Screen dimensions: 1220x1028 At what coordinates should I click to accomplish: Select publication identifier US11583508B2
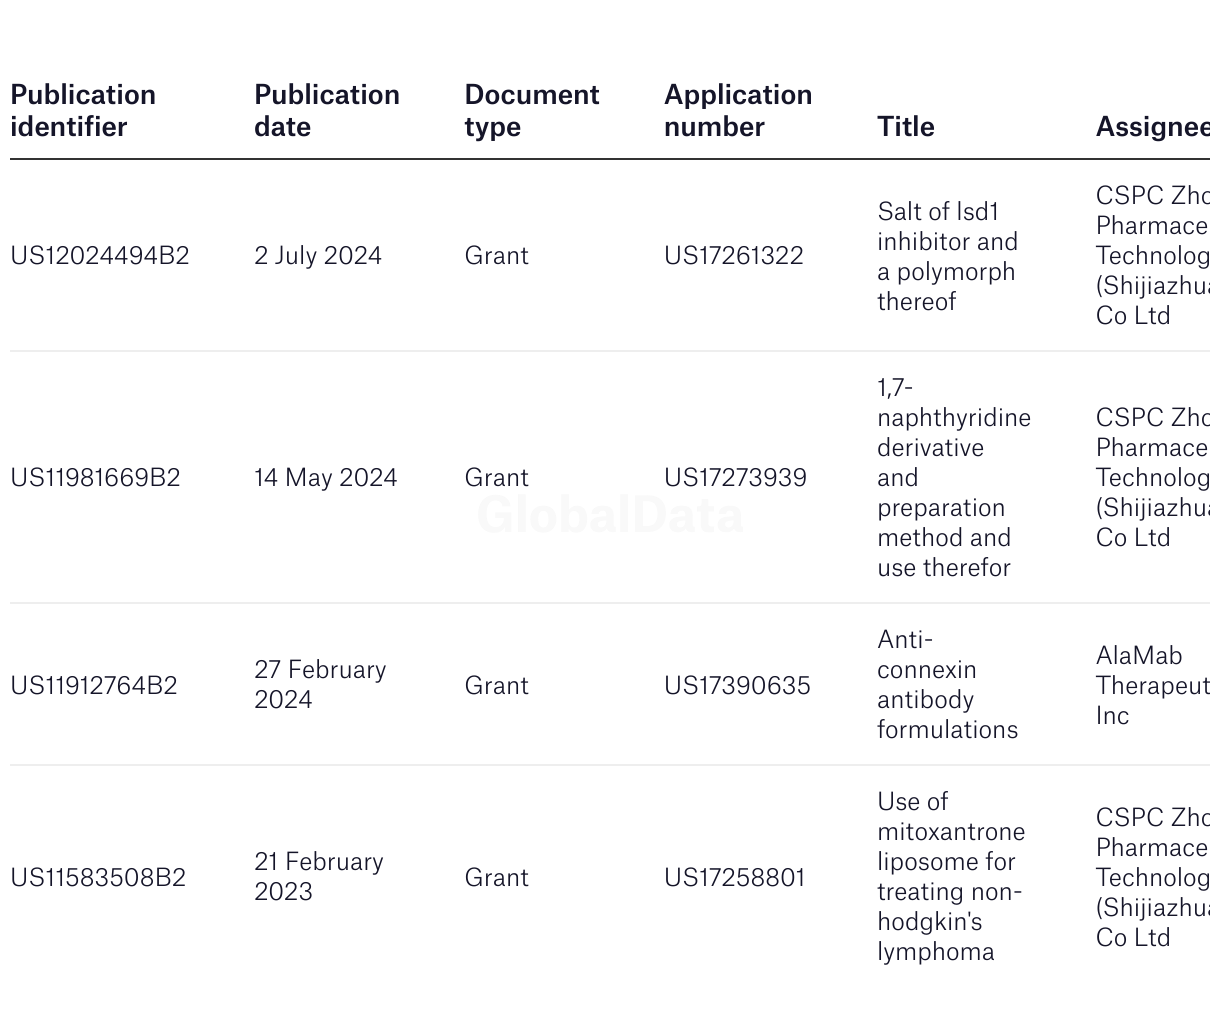point(98,878)
